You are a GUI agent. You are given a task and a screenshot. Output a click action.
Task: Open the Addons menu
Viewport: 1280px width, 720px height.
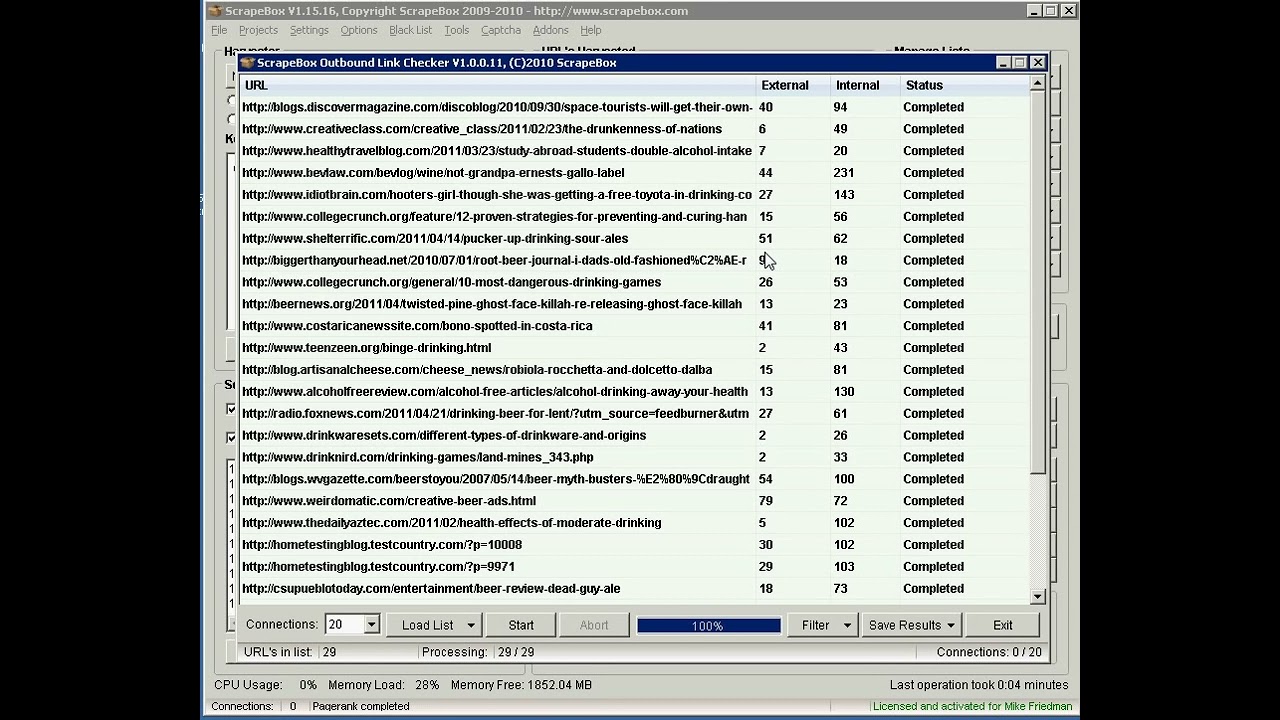550,30
